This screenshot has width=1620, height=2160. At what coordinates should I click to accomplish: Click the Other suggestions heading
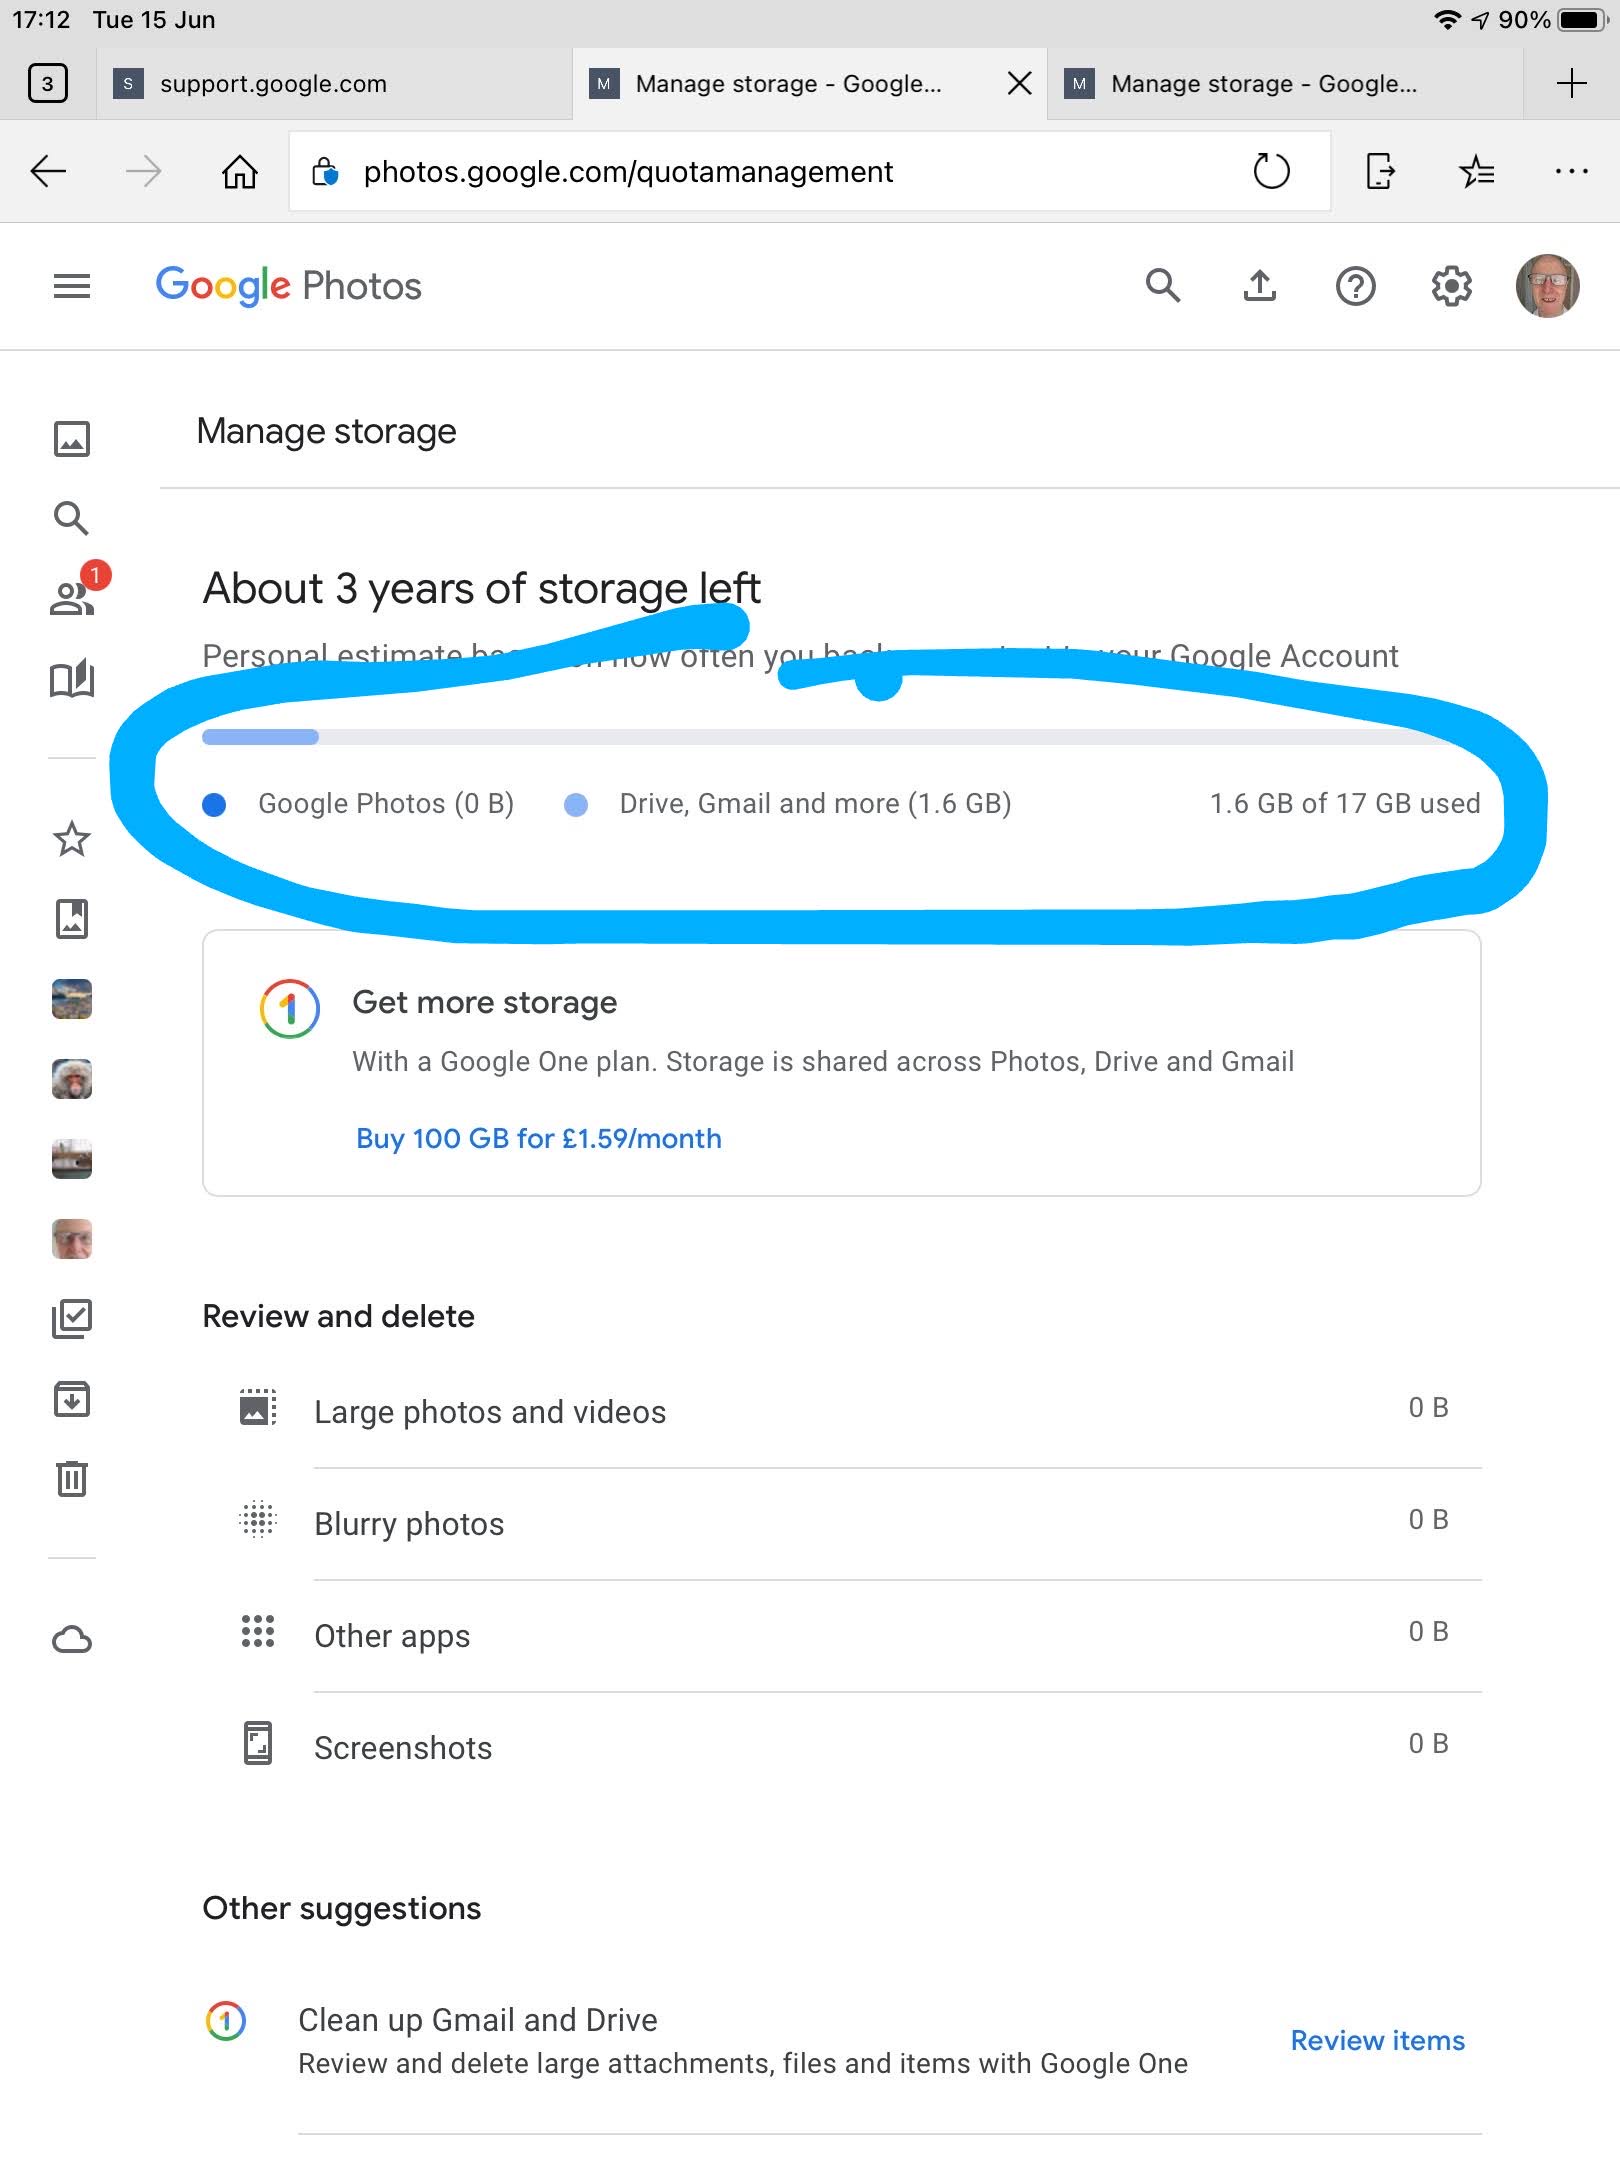coord(342,1908)
